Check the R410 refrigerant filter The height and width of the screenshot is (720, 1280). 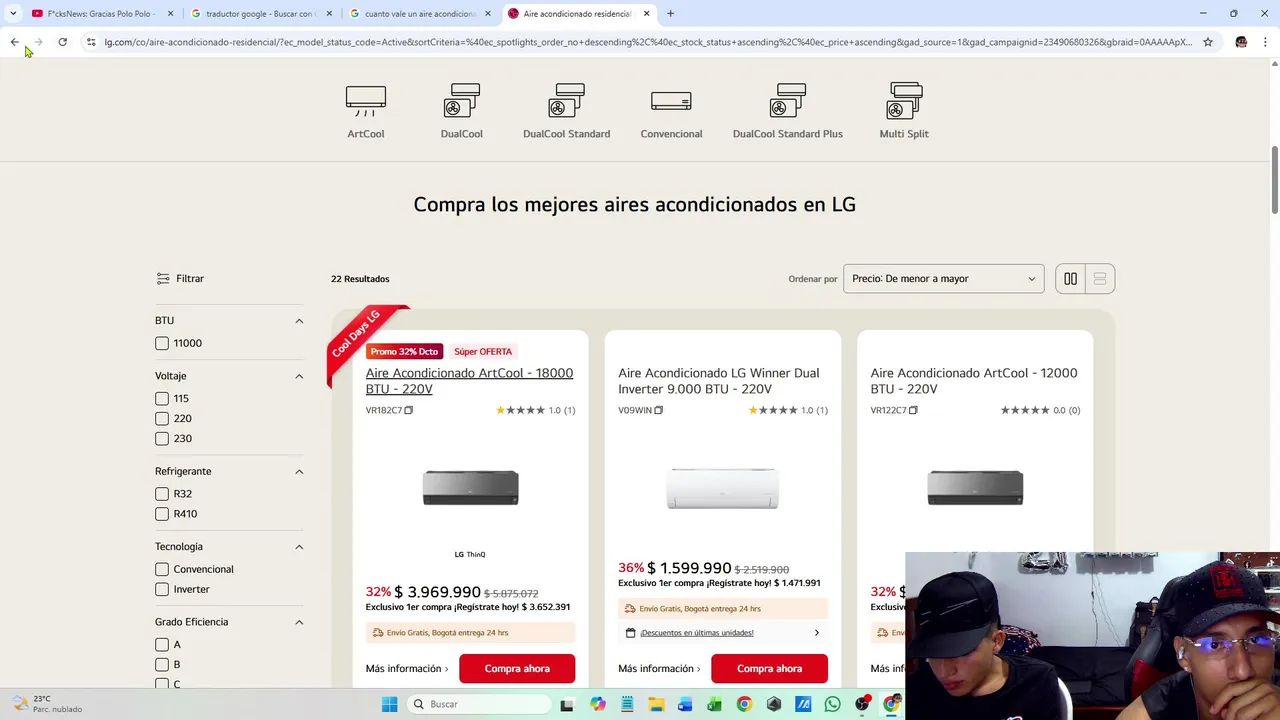pyautogui.click(x=162, y=514)
